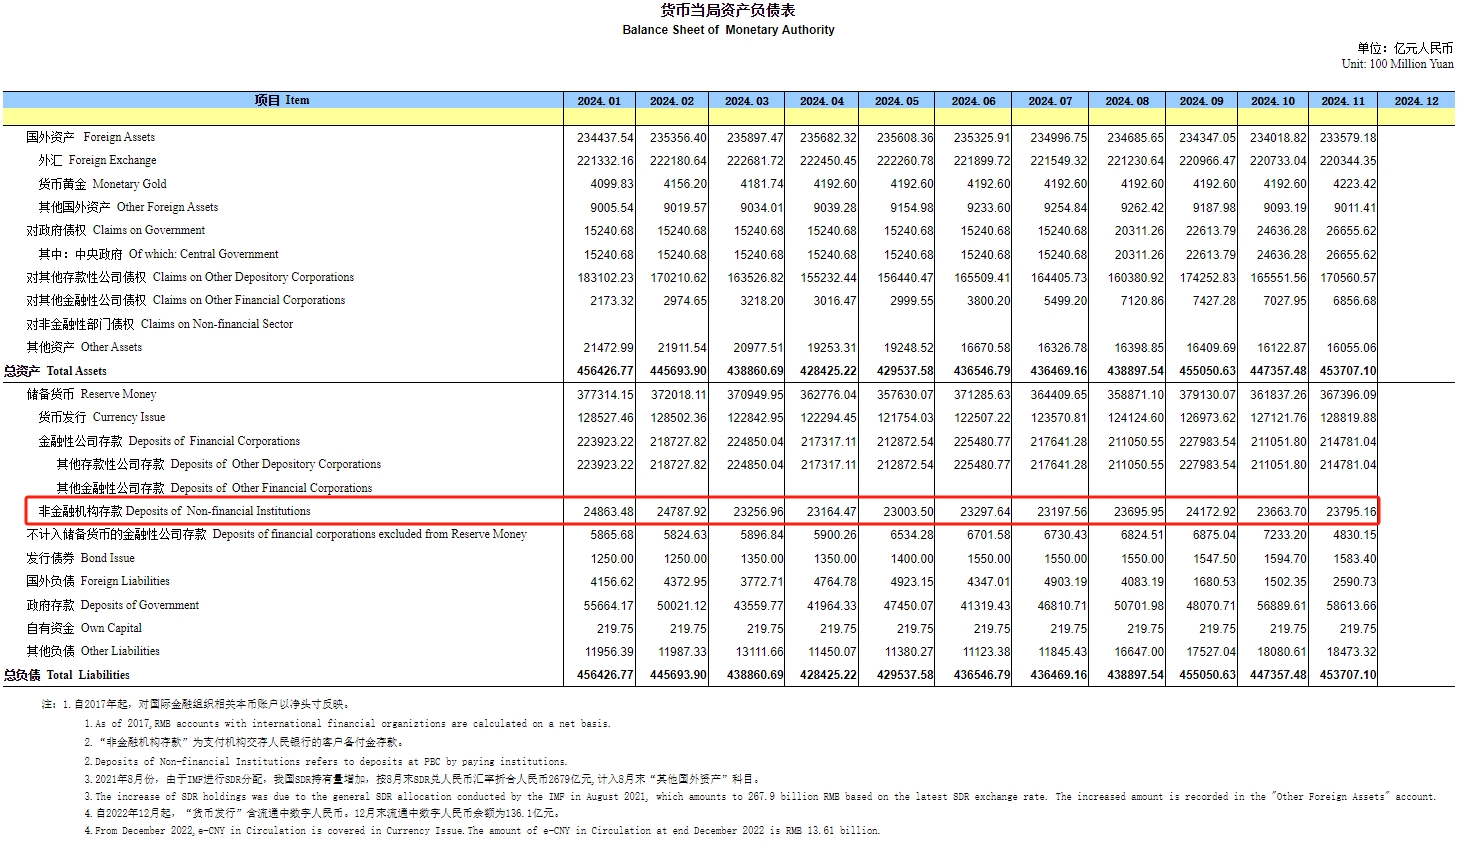
Task: Click Deposits of Government value 55664.17
Action: click(609, 606)
